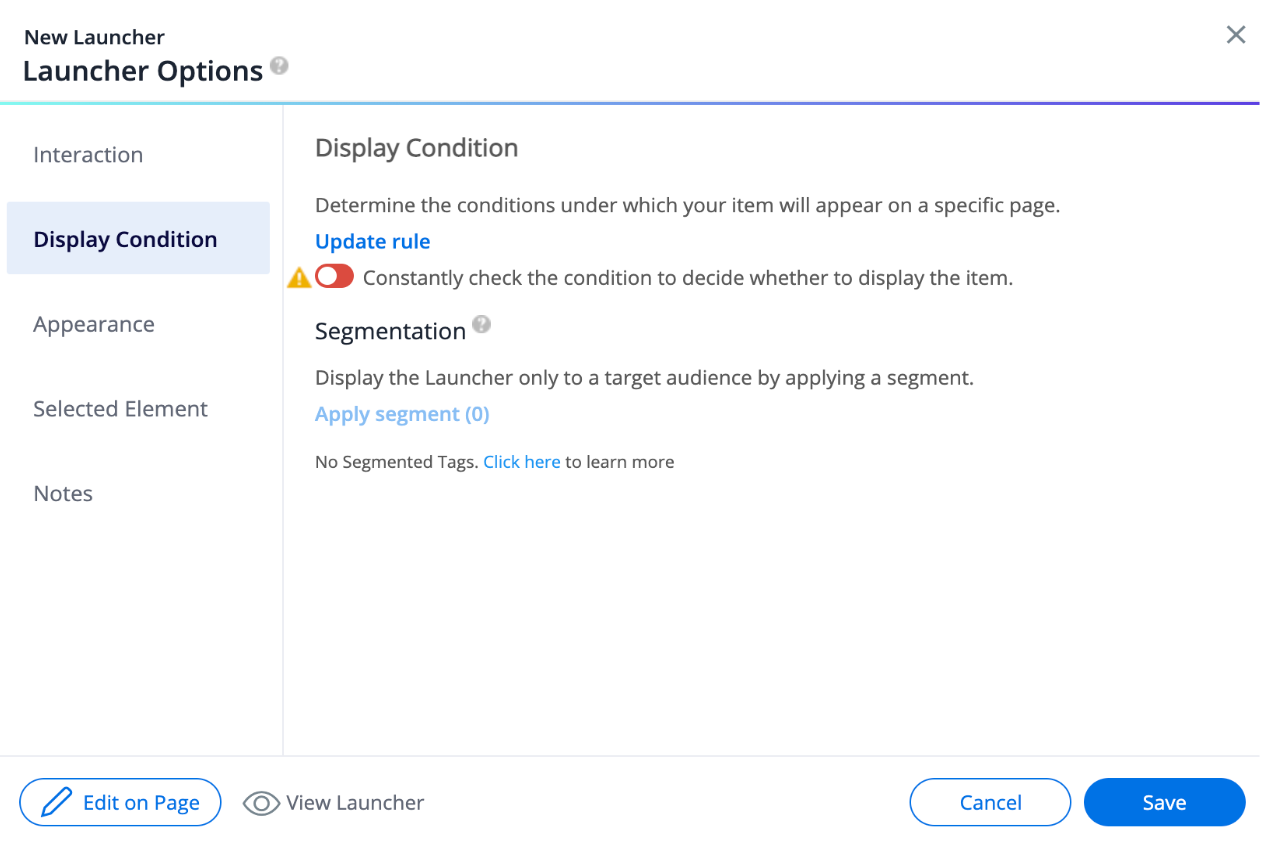Enable constant condition checking toggle
The height and width of the screenshot is (851, 1268).
click(334, 275)
